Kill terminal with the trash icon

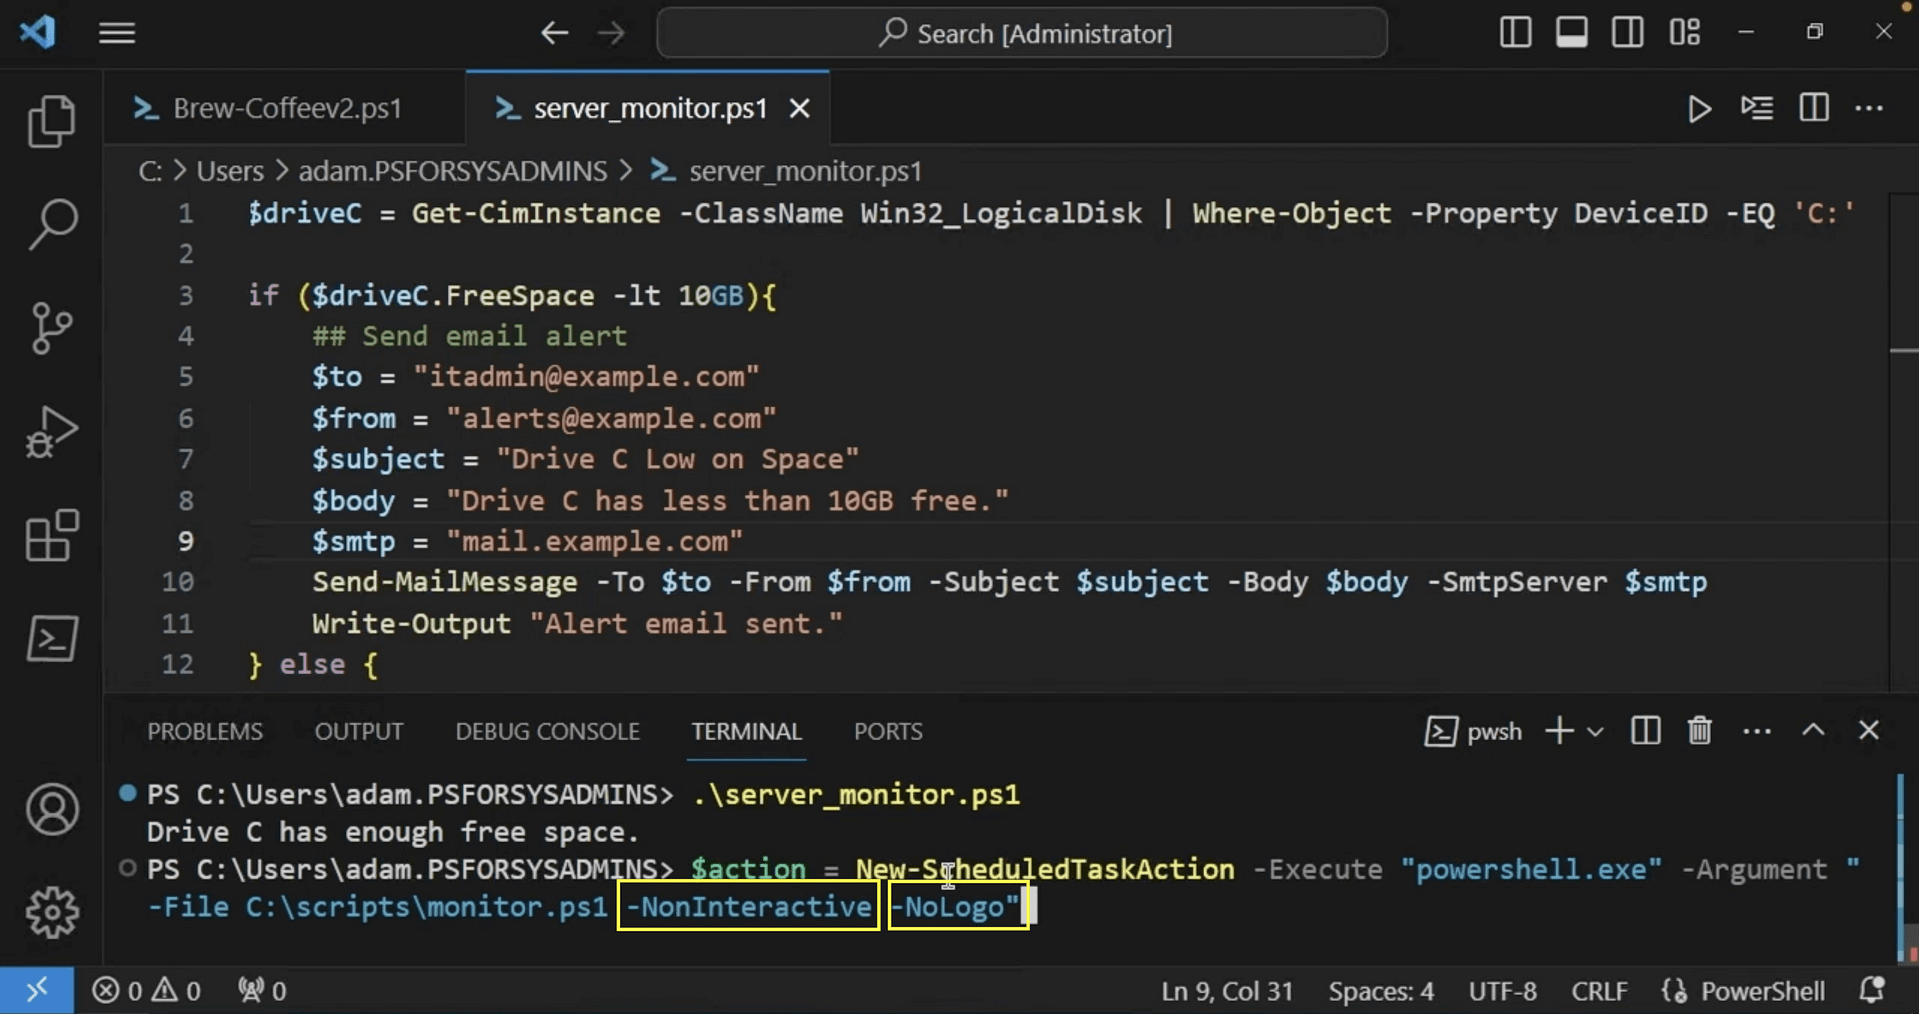(1699, 731)
